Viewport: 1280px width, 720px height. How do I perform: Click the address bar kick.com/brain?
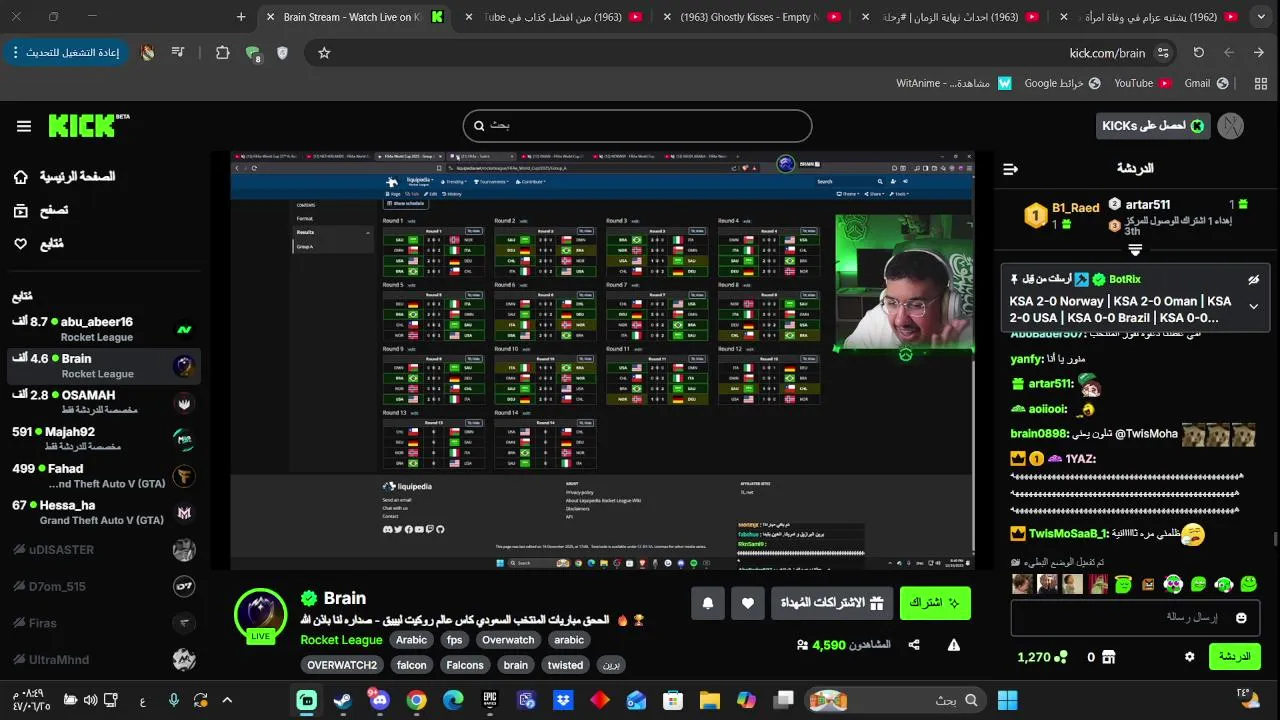pos(1107,53)
